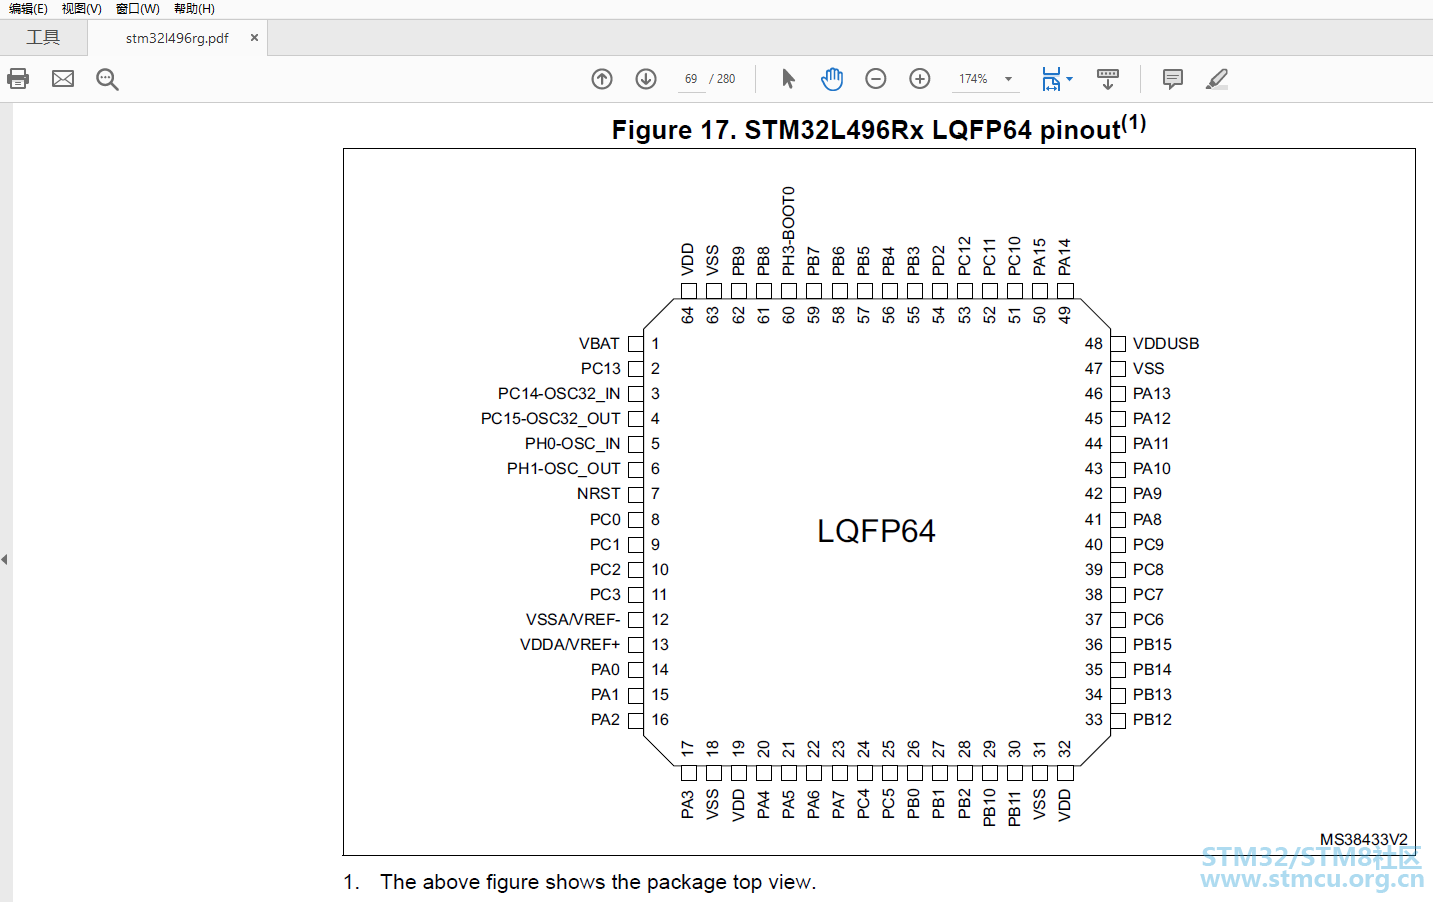Click the NRST pin label
This screenshot has width=1433, height=902.
click(598, 494)
